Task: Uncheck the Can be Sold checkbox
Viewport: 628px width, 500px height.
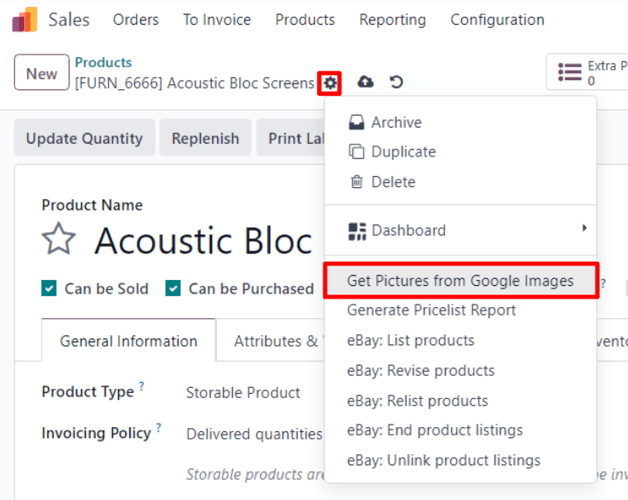Action: pyautogui.click(x=49, y=289)
